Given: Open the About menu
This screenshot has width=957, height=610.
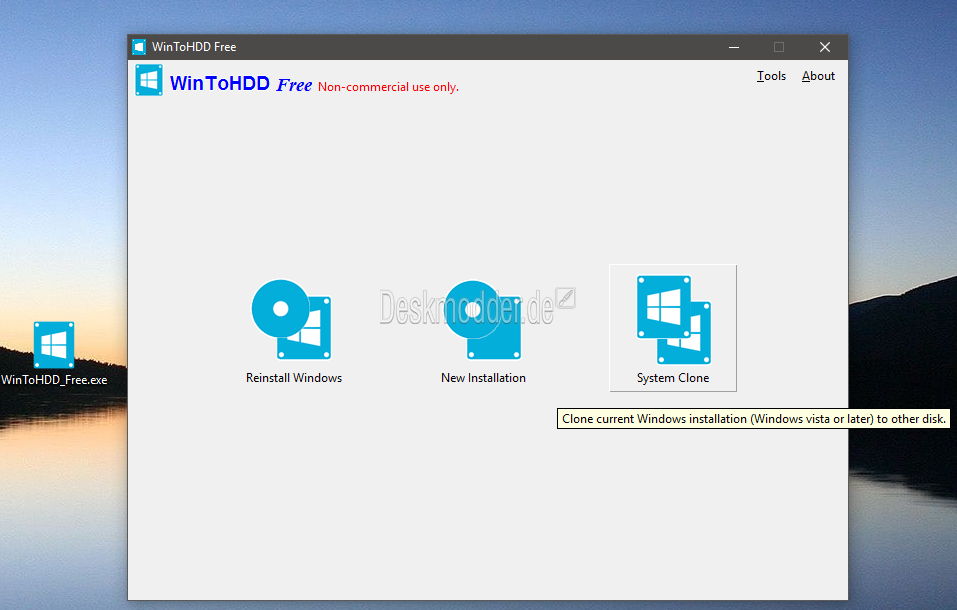Looking at the screenshot, I should point(818,76).
